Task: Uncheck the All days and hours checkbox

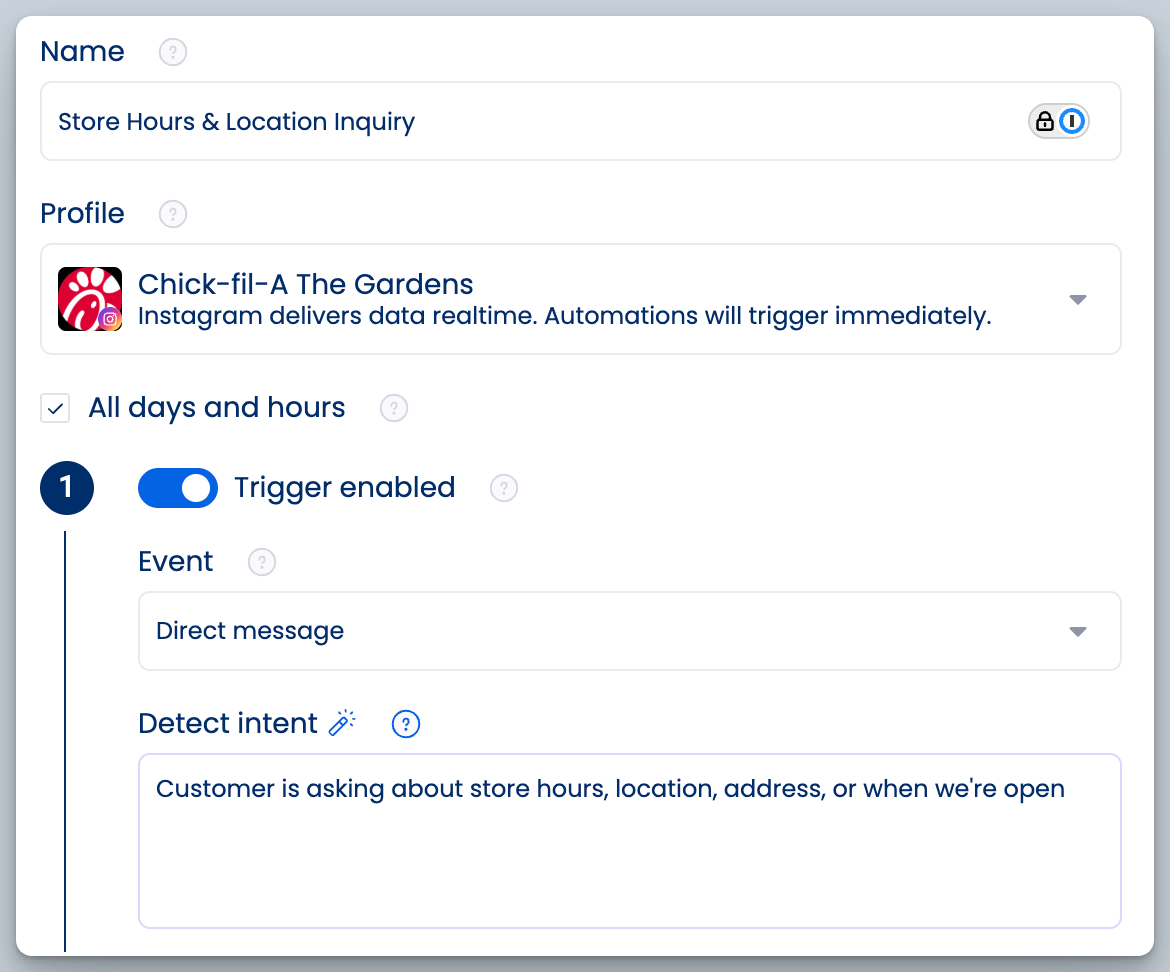Action: point(55,408)
